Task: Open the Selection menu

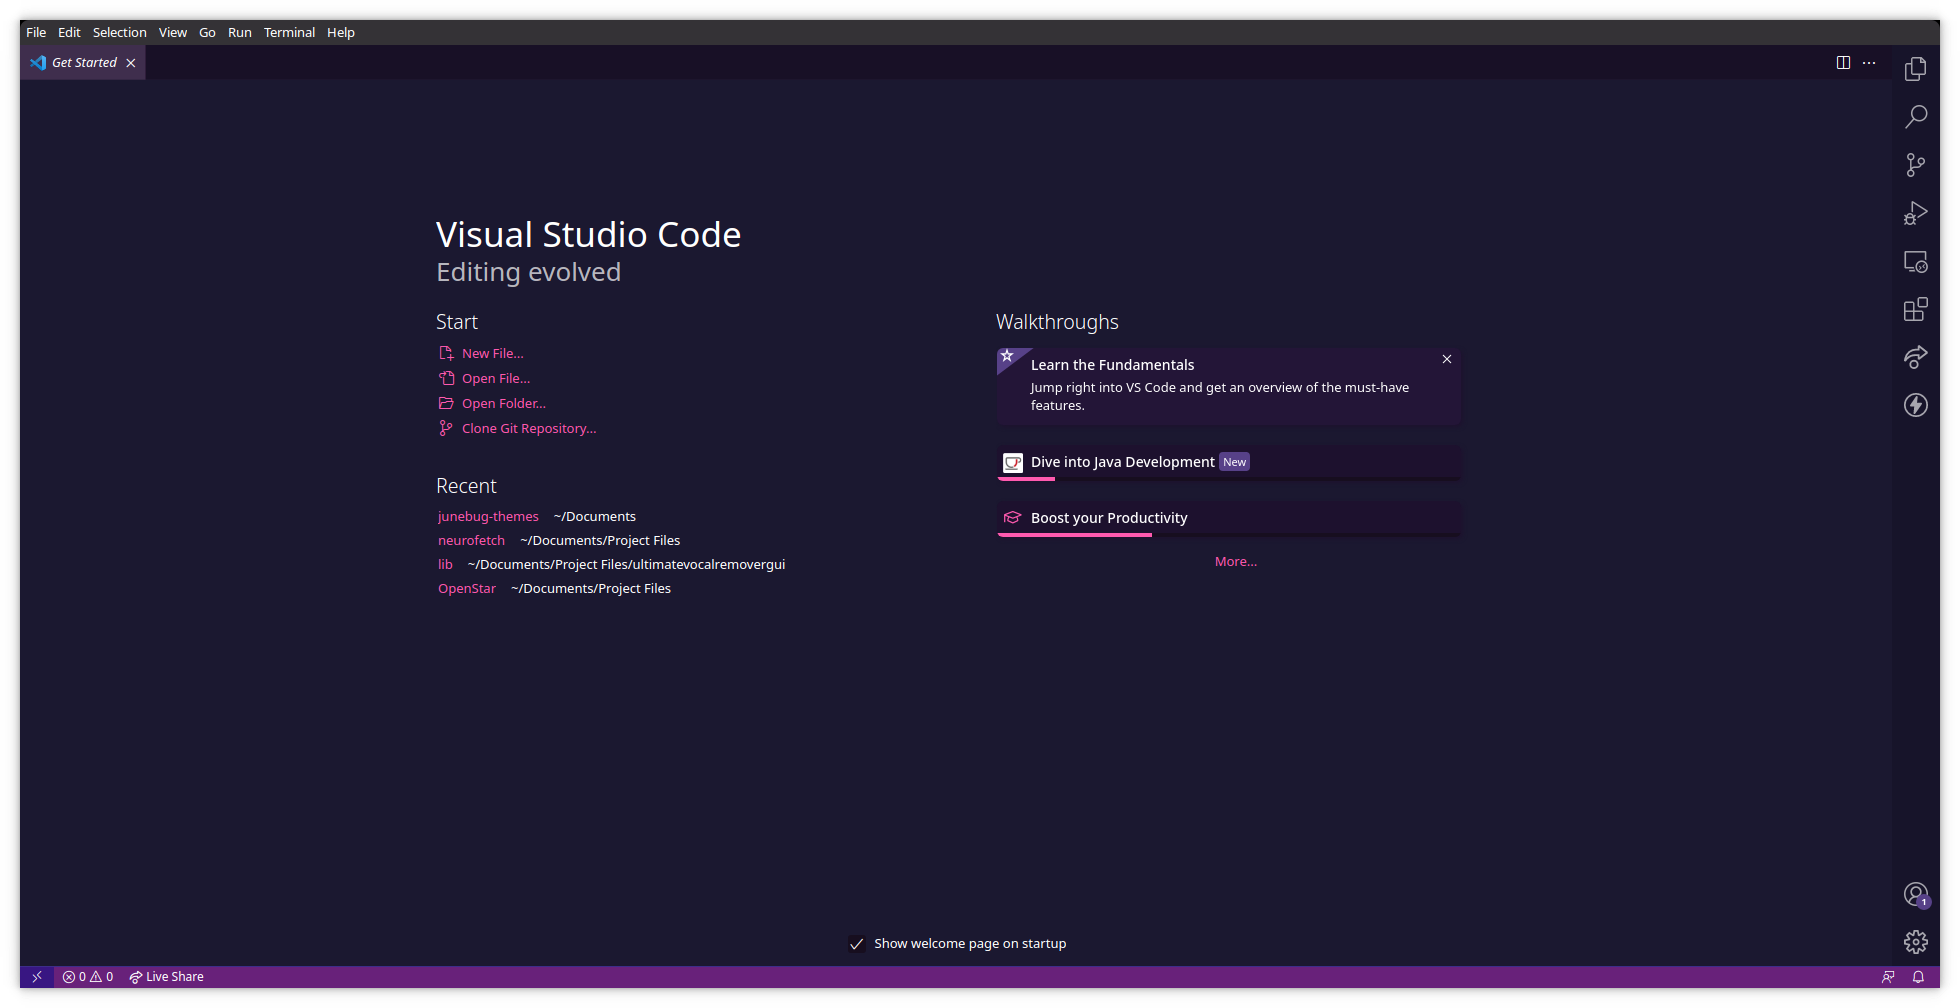Action: coord(120,32)
